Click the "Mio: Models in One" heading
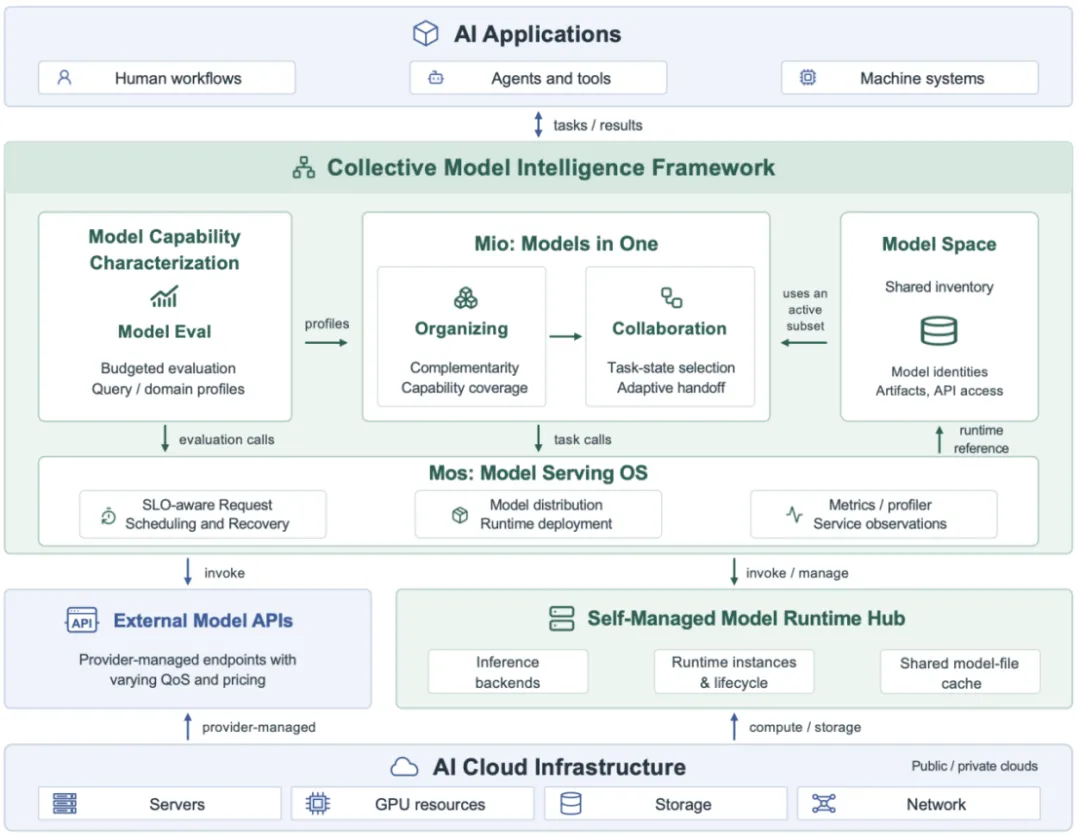 [x=566, y=243]
